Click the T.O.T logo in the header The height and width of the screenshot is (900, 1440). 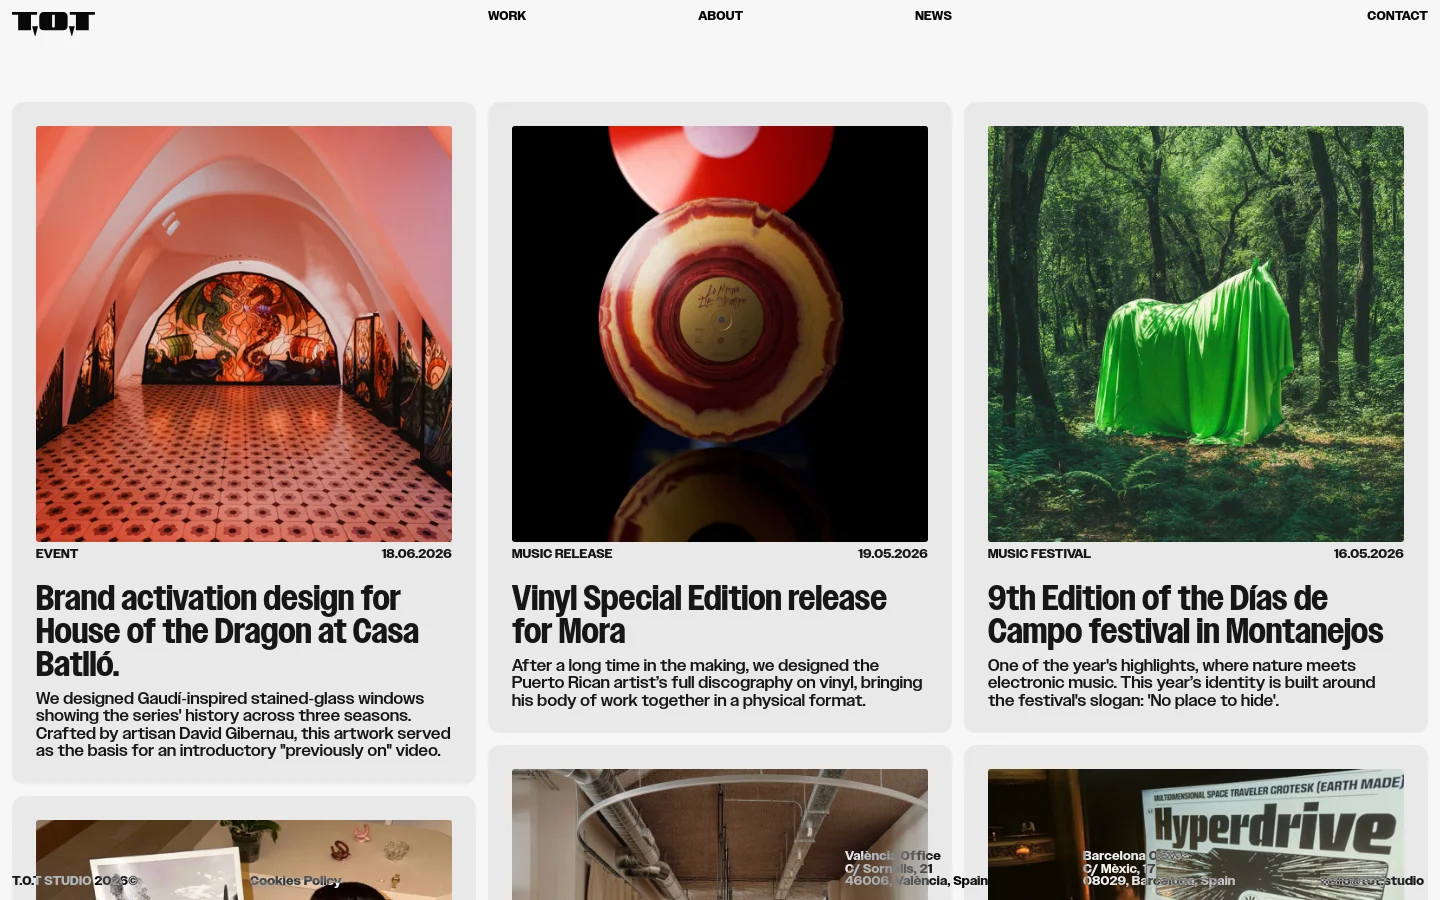[53, 23]
